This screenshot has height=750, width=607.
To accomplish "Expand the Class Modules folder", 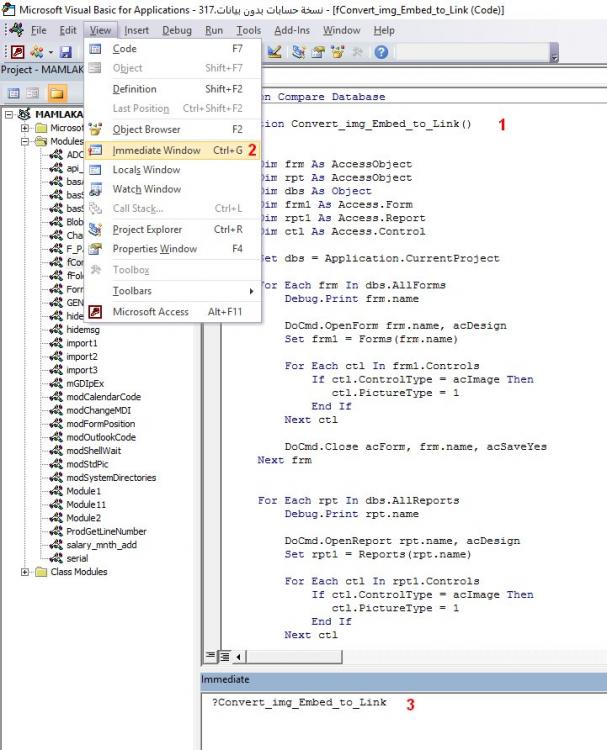I will [x=25, y=572].
